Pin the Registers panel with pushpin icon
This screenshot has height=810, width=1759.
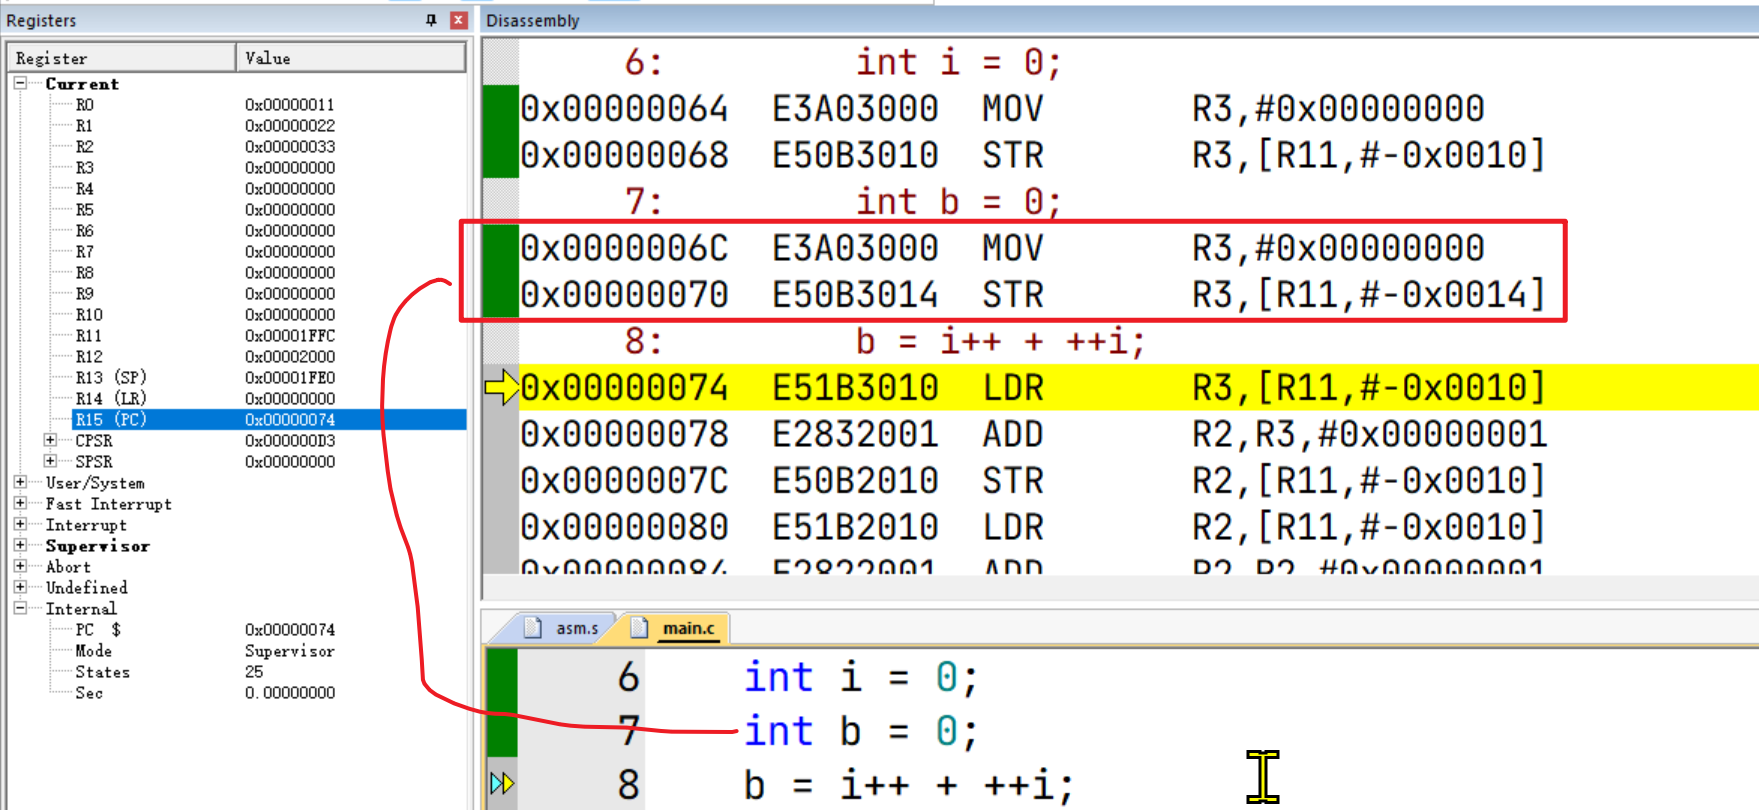431,20
